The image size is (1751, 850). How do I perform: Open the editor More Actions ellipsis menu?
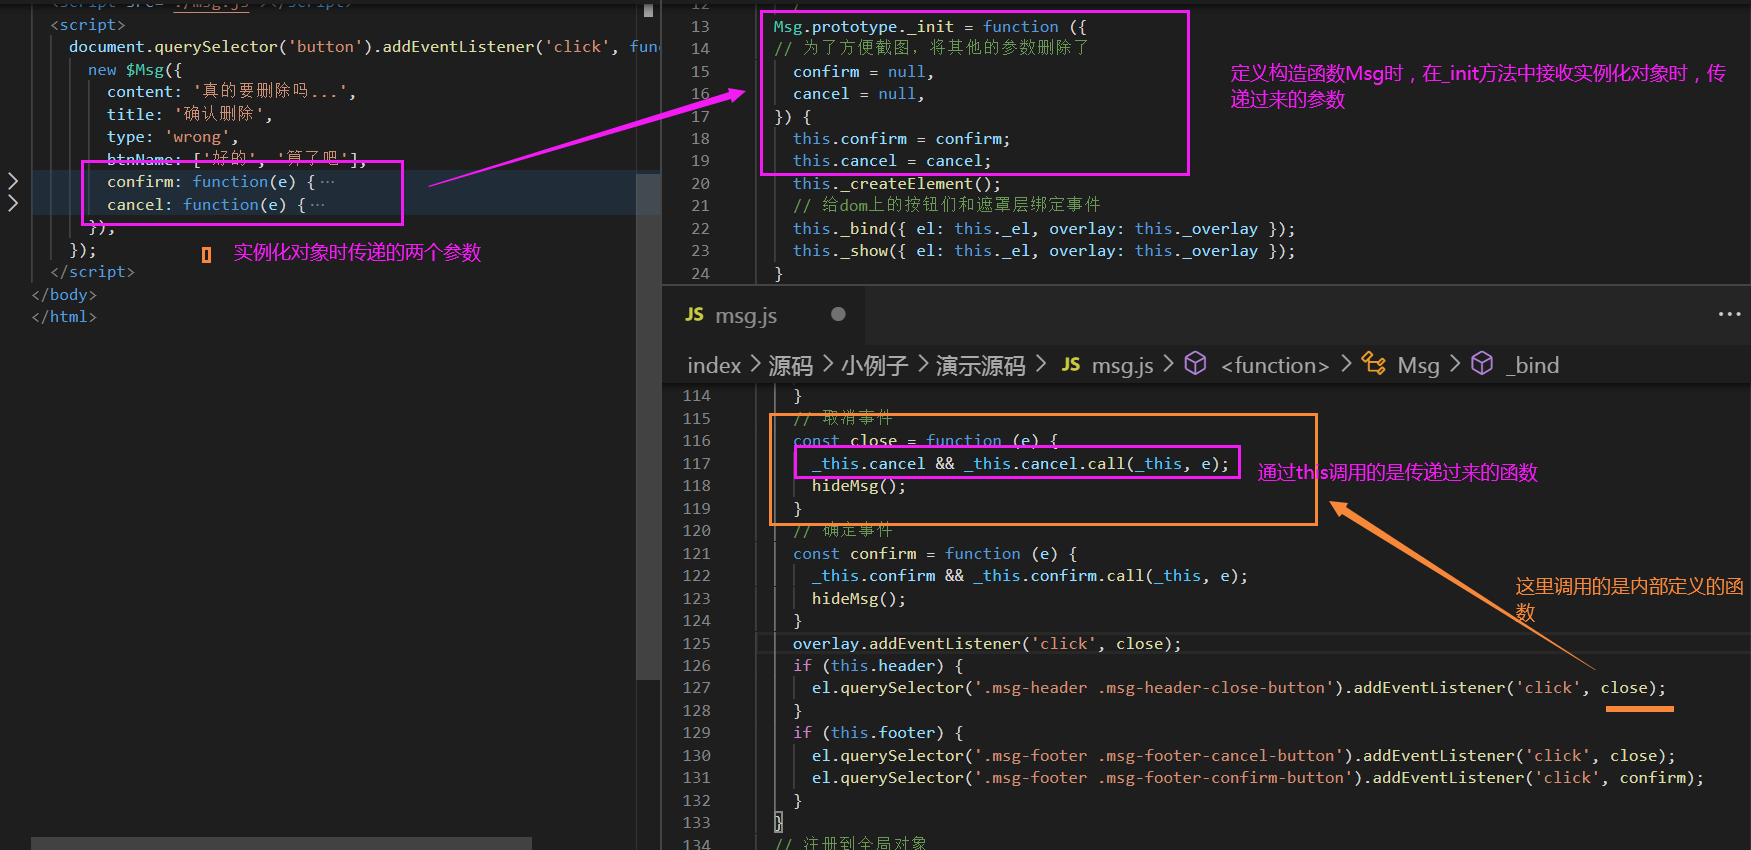click(1729, 314)
